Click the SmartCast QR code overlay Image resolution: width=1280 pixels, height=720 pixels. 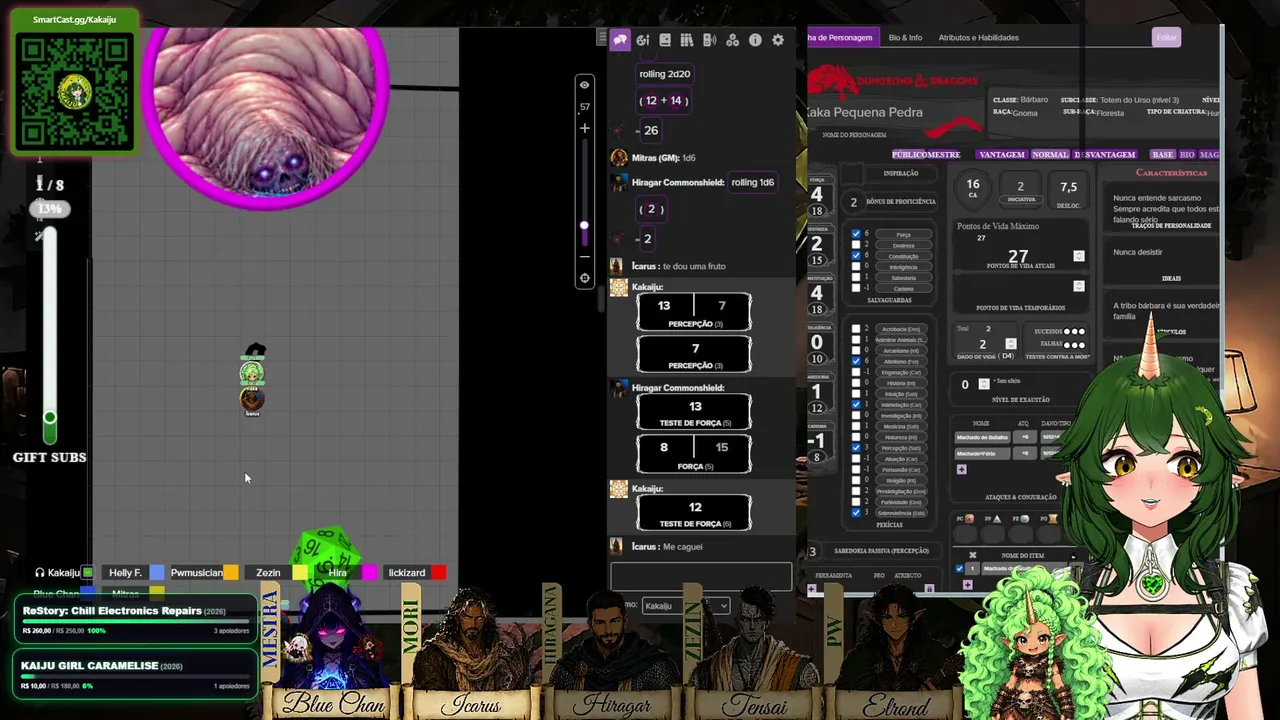(x=74, y=93)
